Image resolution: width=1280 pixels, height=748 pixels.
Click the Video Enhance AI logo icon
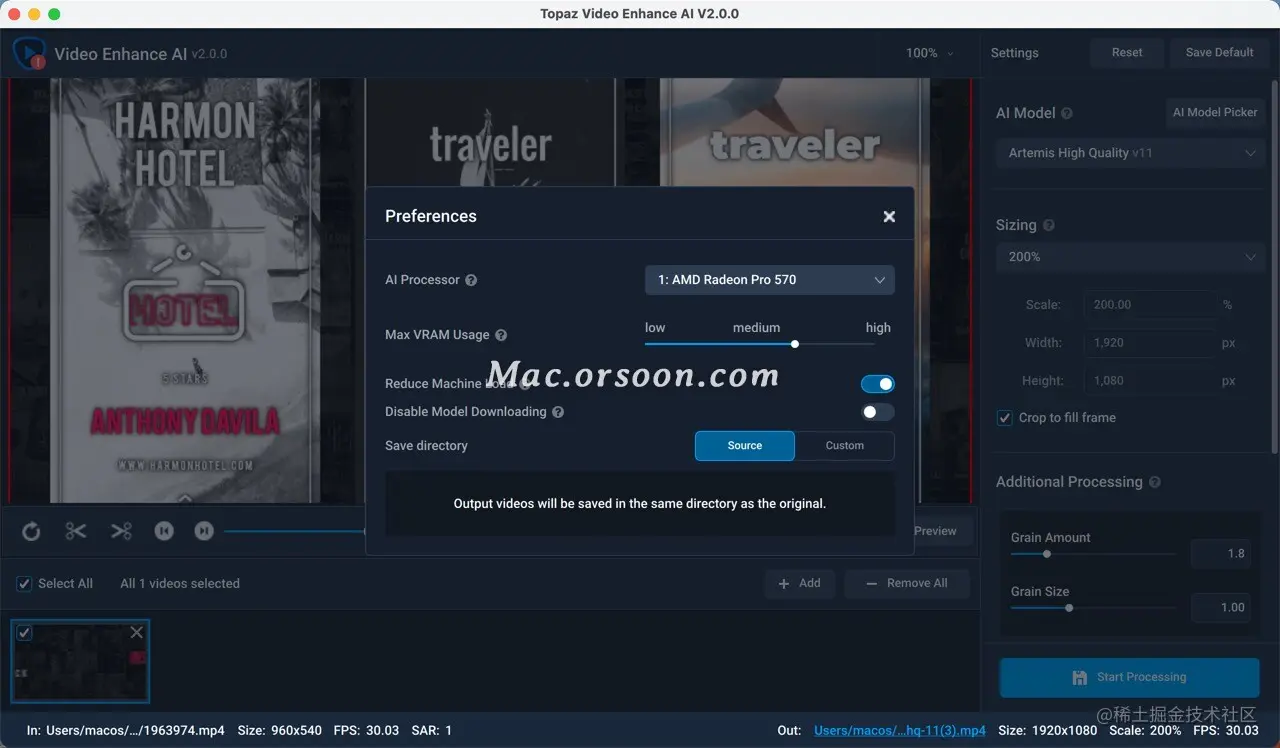point(29,52)
